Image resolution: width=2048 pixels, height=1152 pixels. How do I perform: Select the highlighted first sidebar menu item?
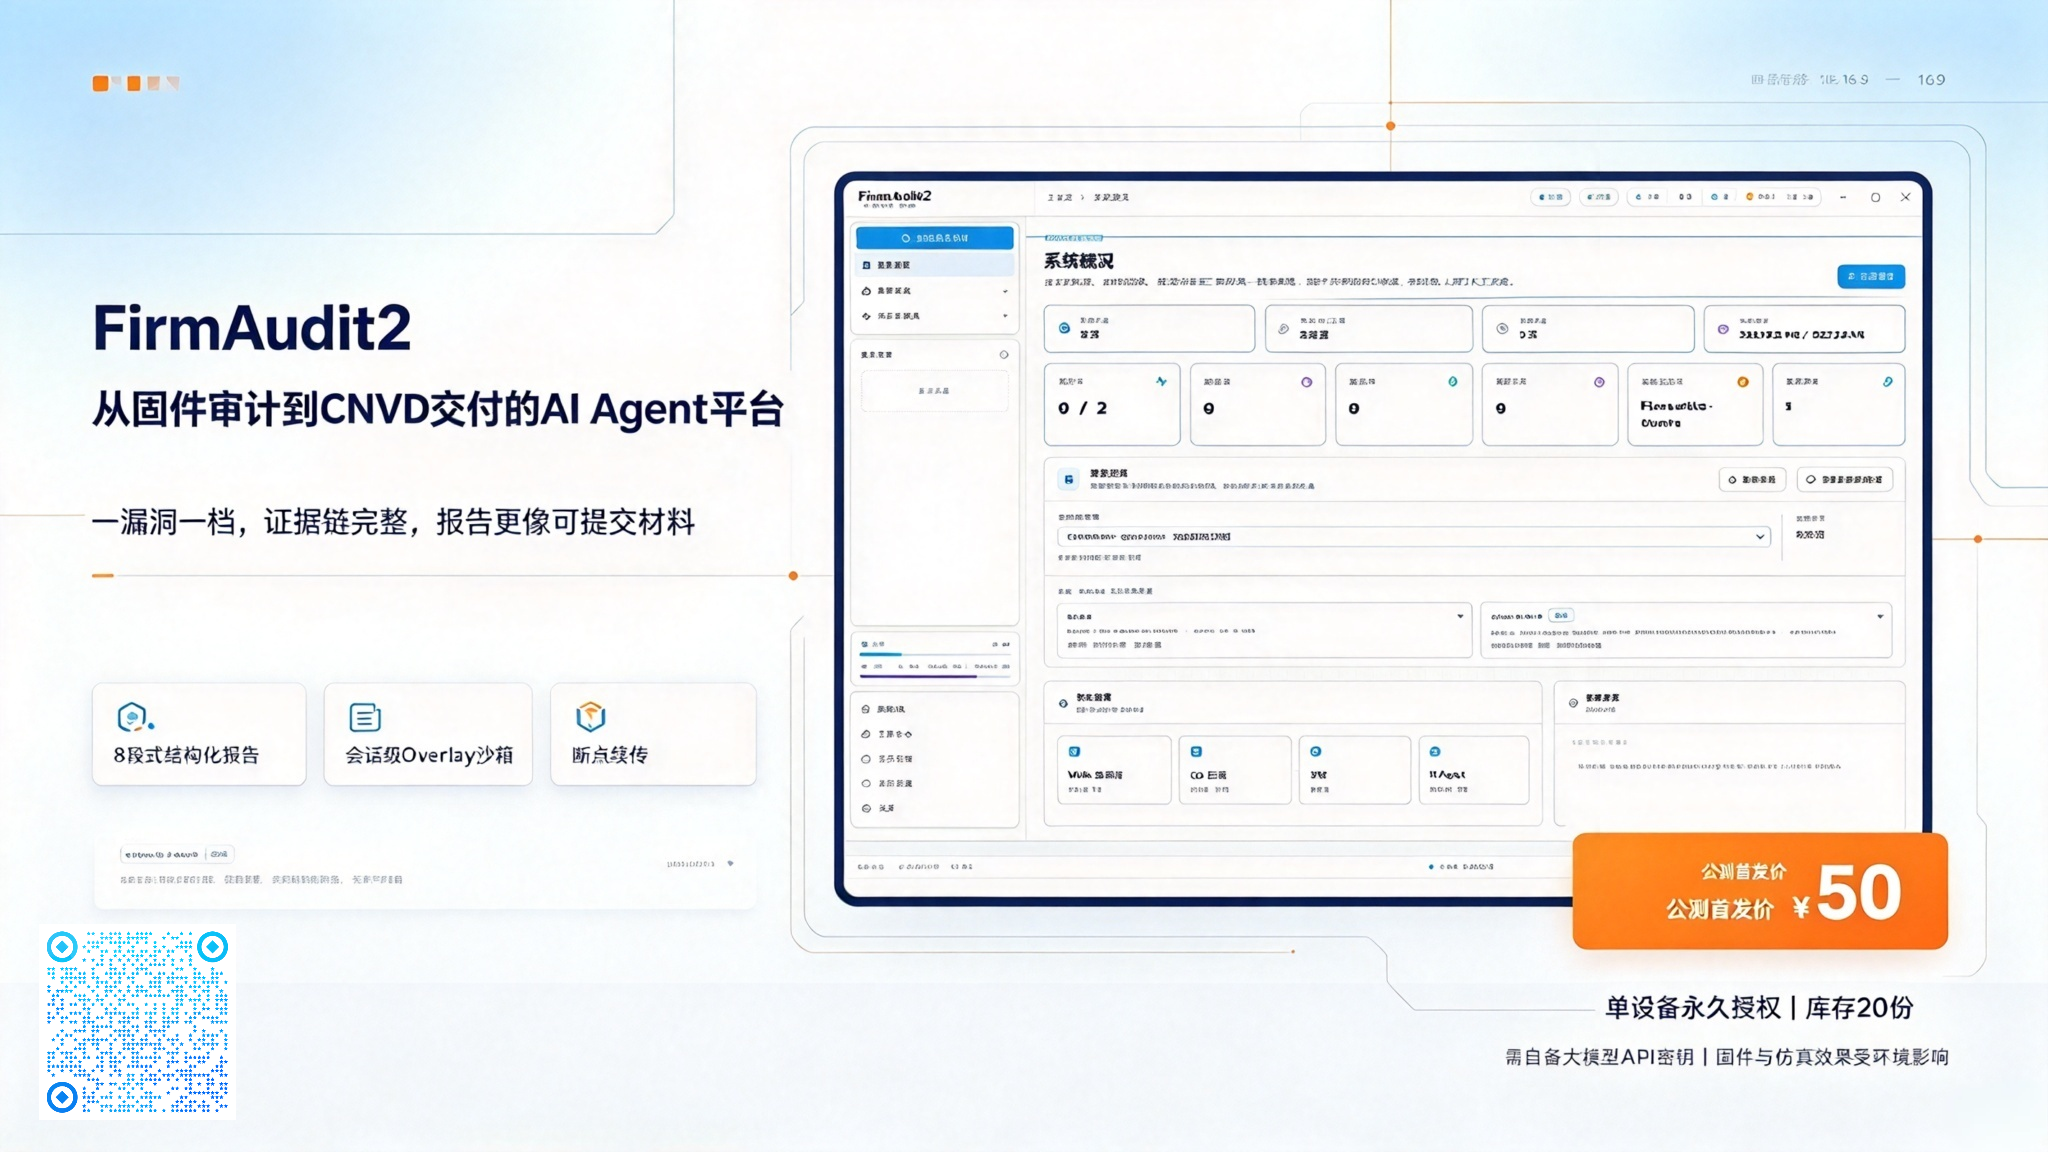934,265
